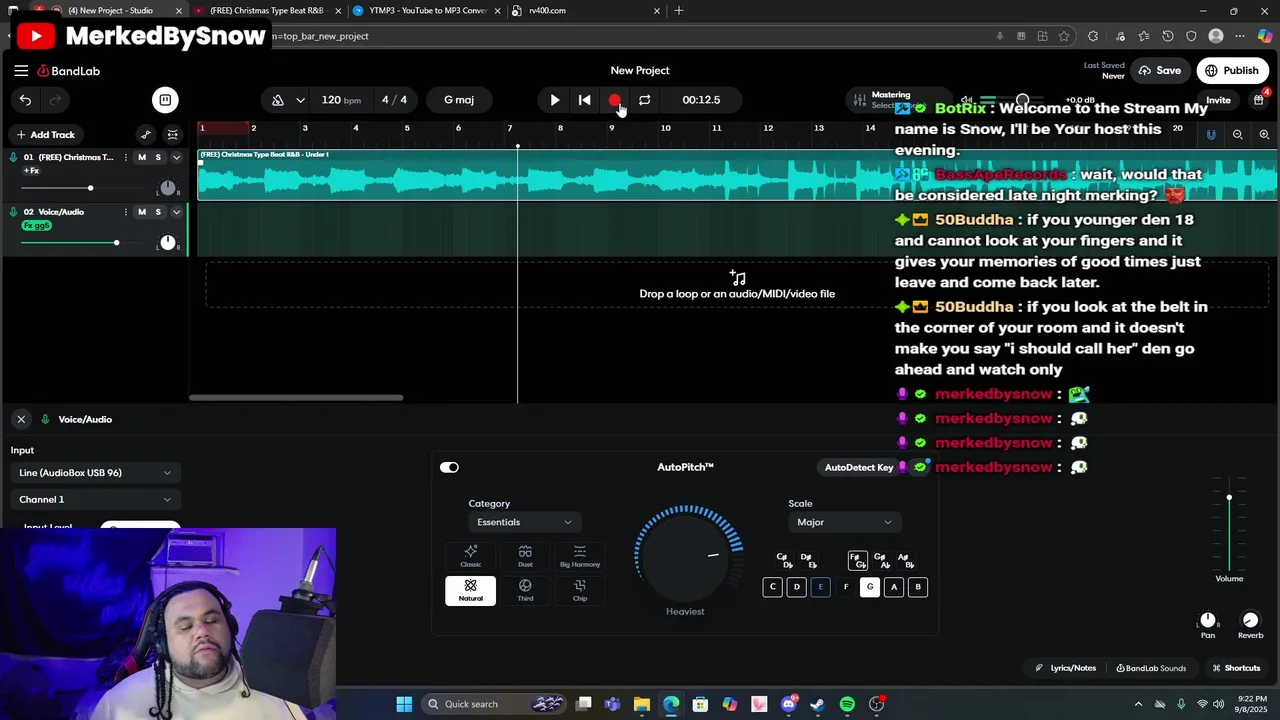Open Spotify from the taskbar
The image size is (1280, 720).
(847, 705)
